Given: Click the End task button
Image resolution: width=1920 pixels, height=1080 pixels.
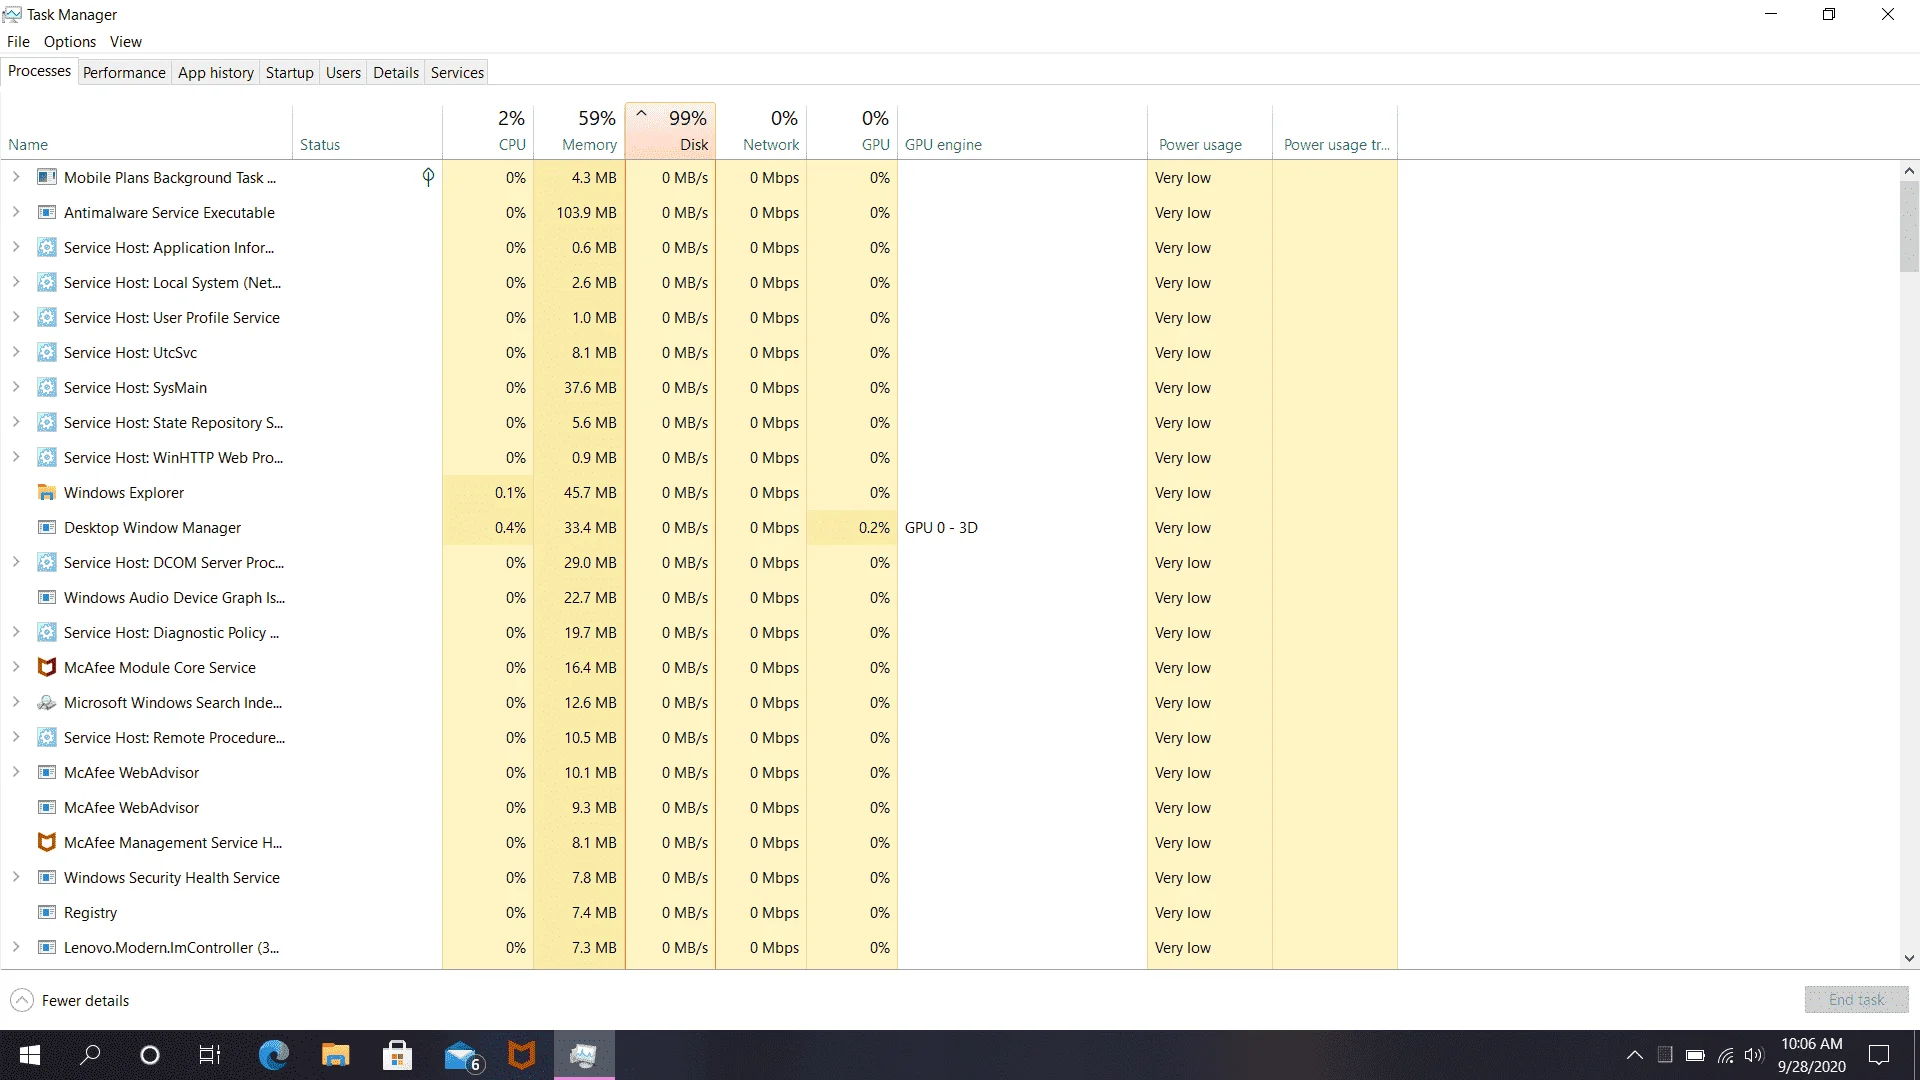Looking at the screenshot, I should click(x=1856, y=999).
